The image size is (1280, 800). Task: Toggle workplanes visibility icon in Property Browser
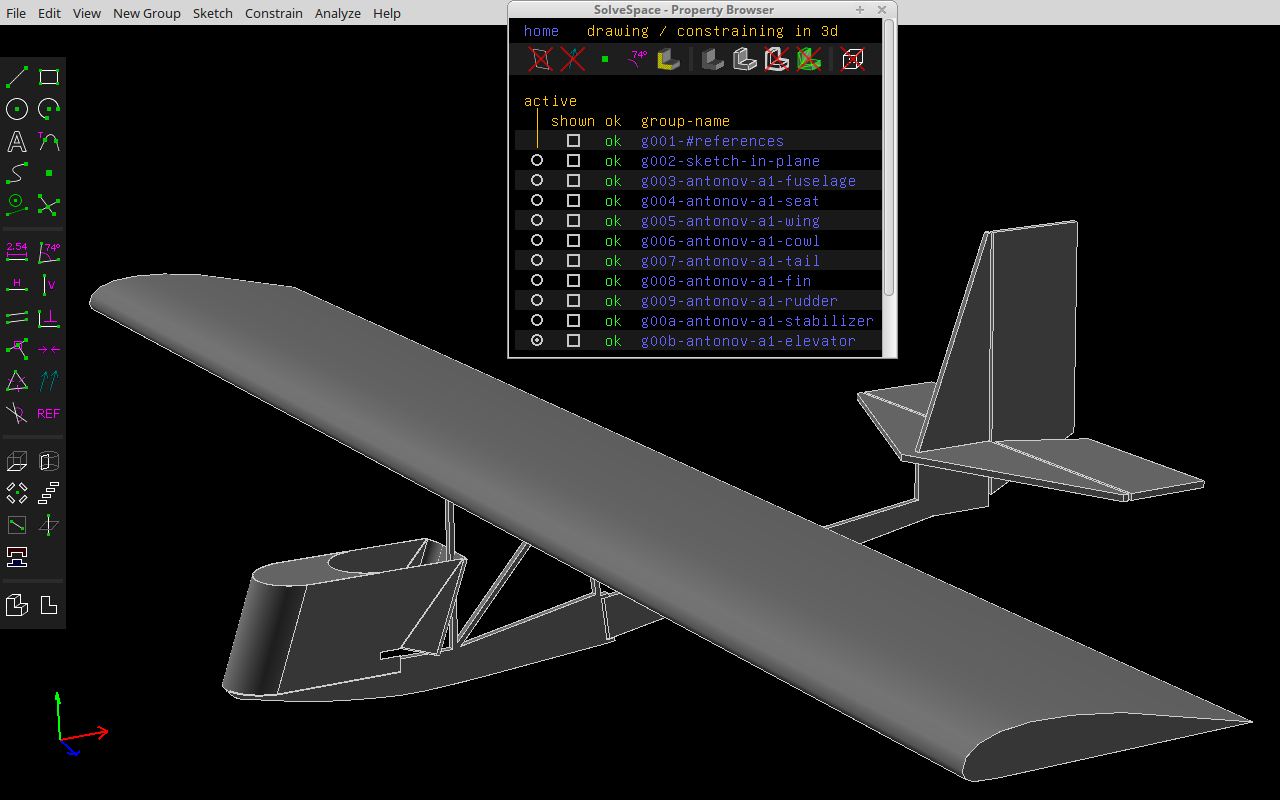(541, 60)
